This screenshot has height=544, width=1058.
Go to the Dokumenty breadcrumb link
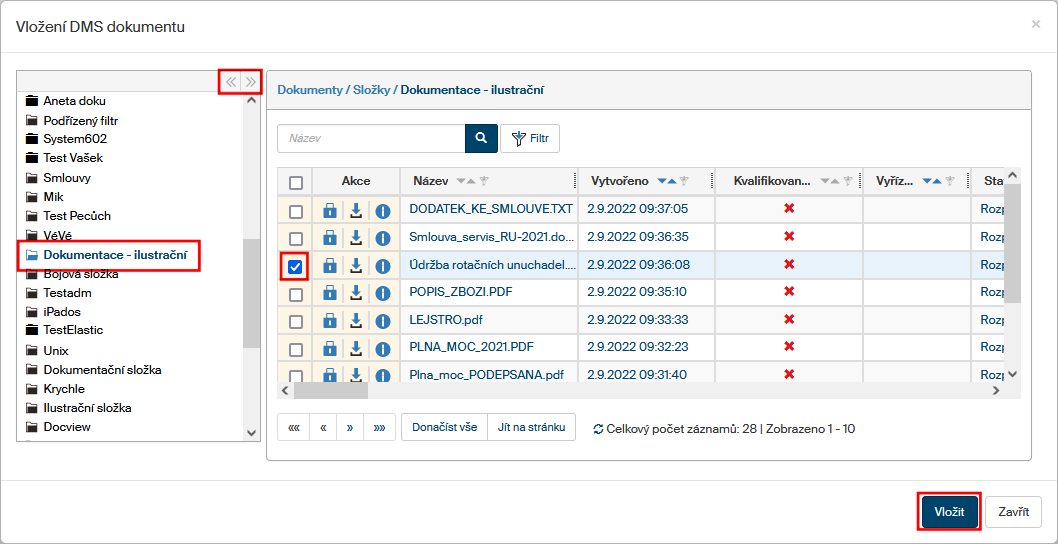pos(309,90)
